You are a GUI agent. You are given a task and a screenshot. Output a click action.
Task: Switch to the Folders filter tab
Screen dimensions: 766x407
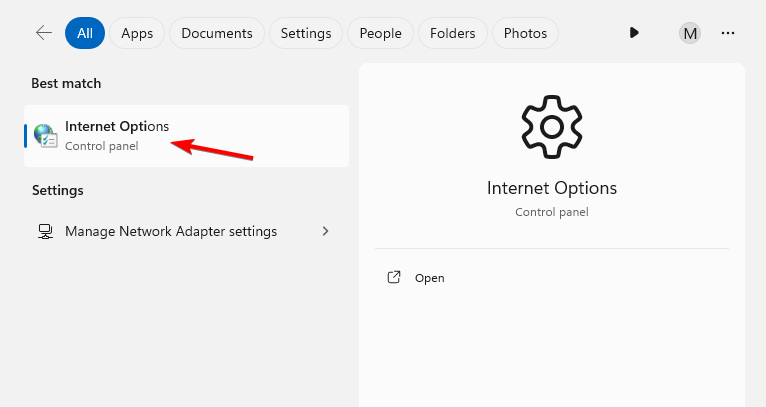[x=452, y=33]
